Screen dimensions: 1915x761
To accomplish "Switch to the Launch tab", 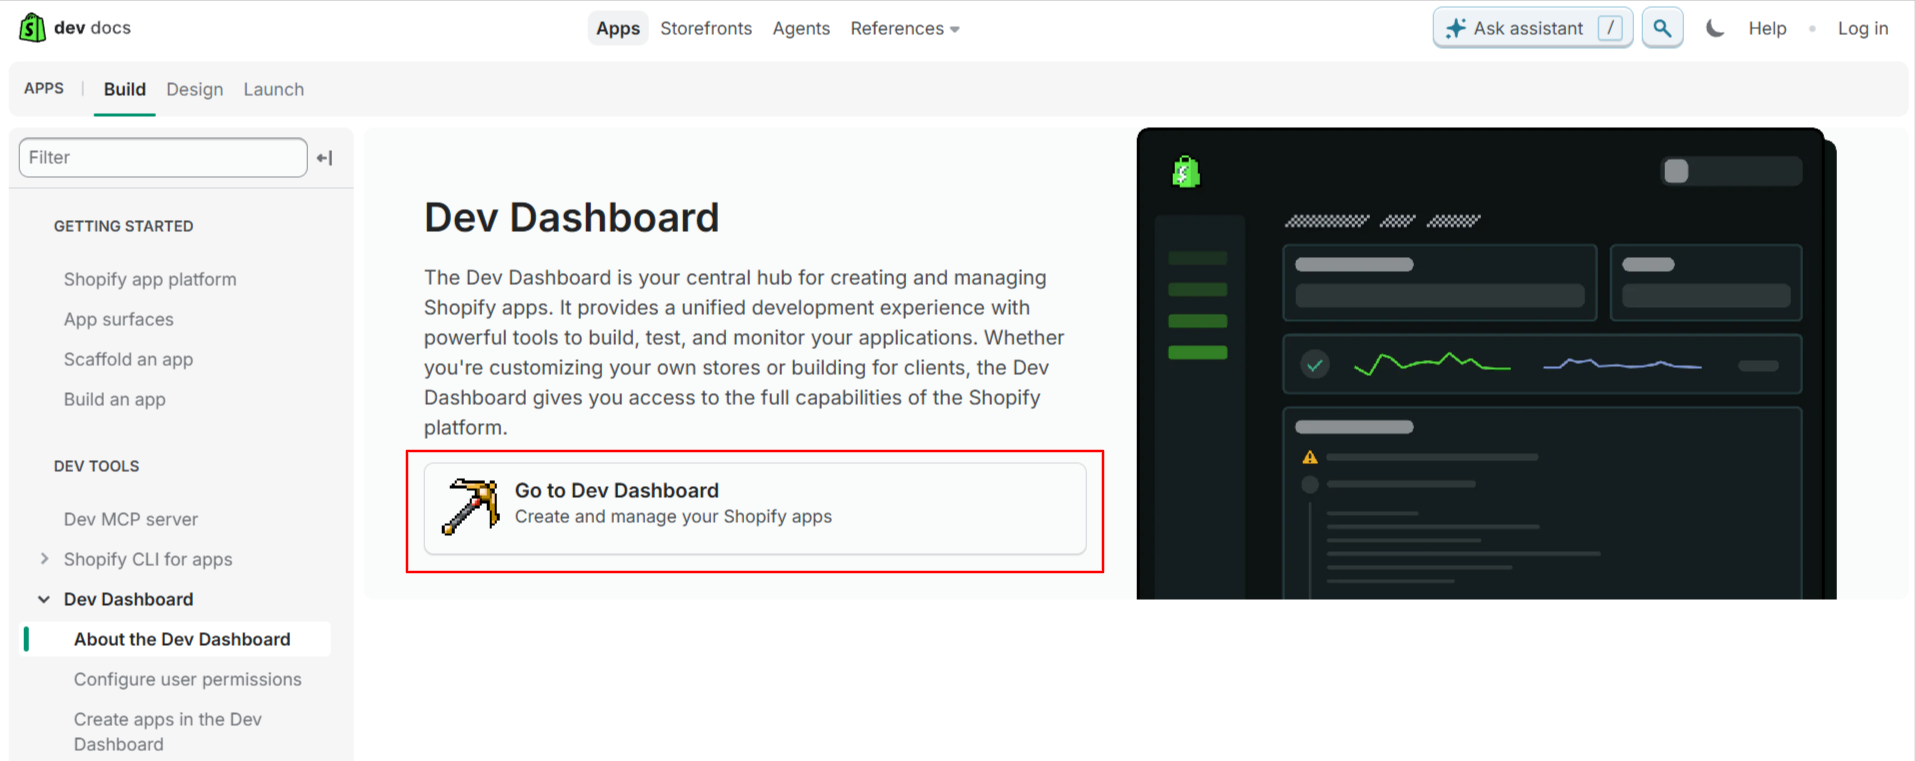I will pyautogui.click(x=273, y=89).
